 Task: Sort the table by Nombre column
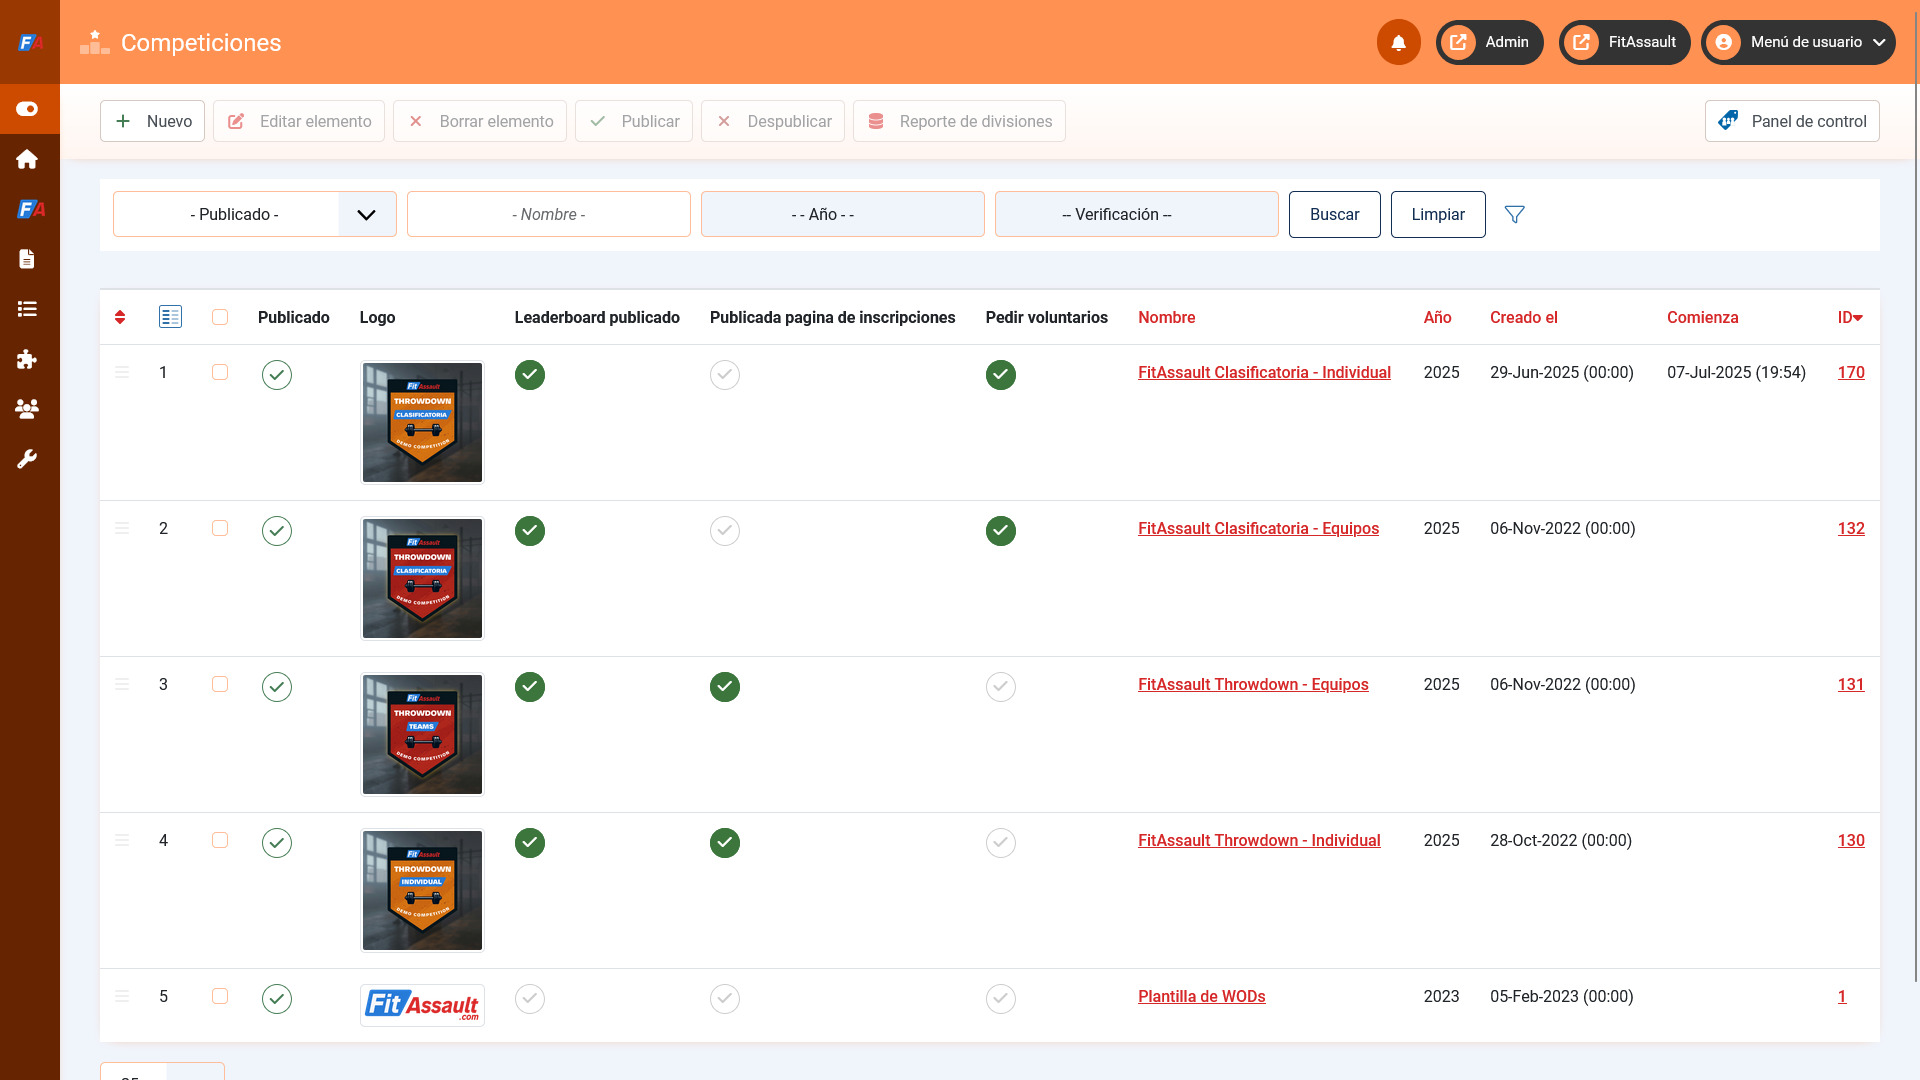coord(1167,317)
